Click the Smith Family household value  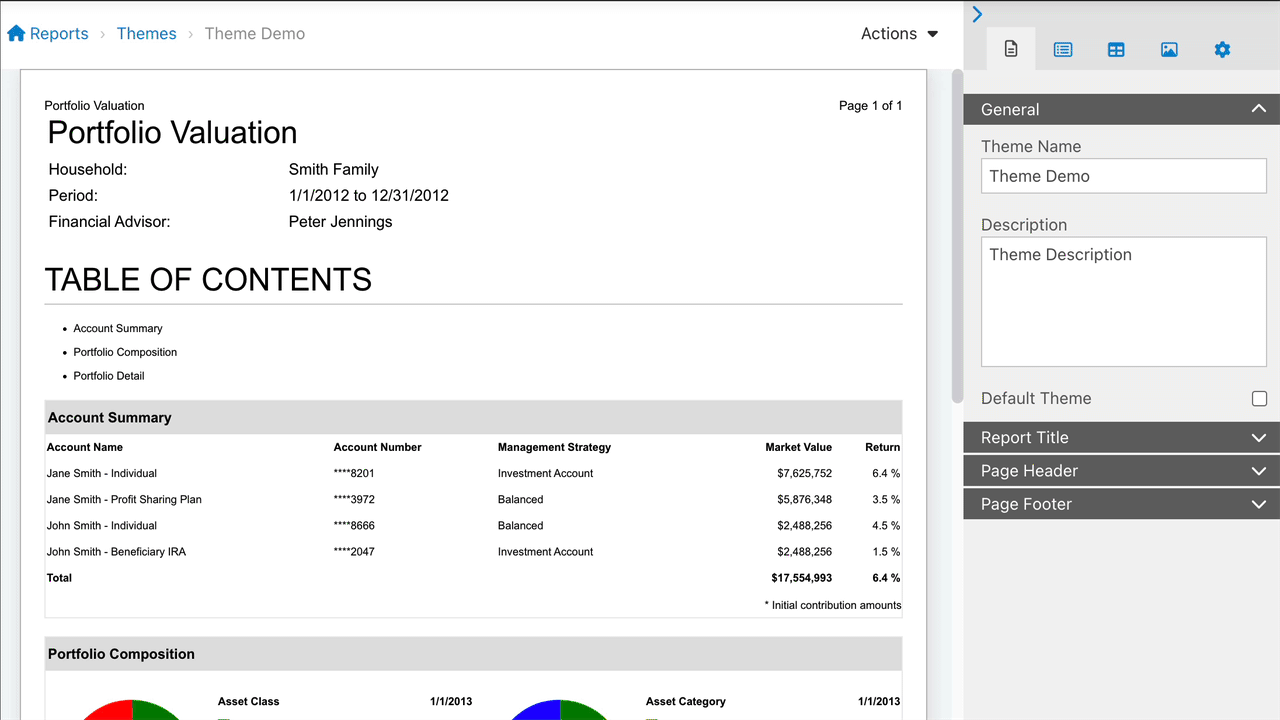[333, 169]
